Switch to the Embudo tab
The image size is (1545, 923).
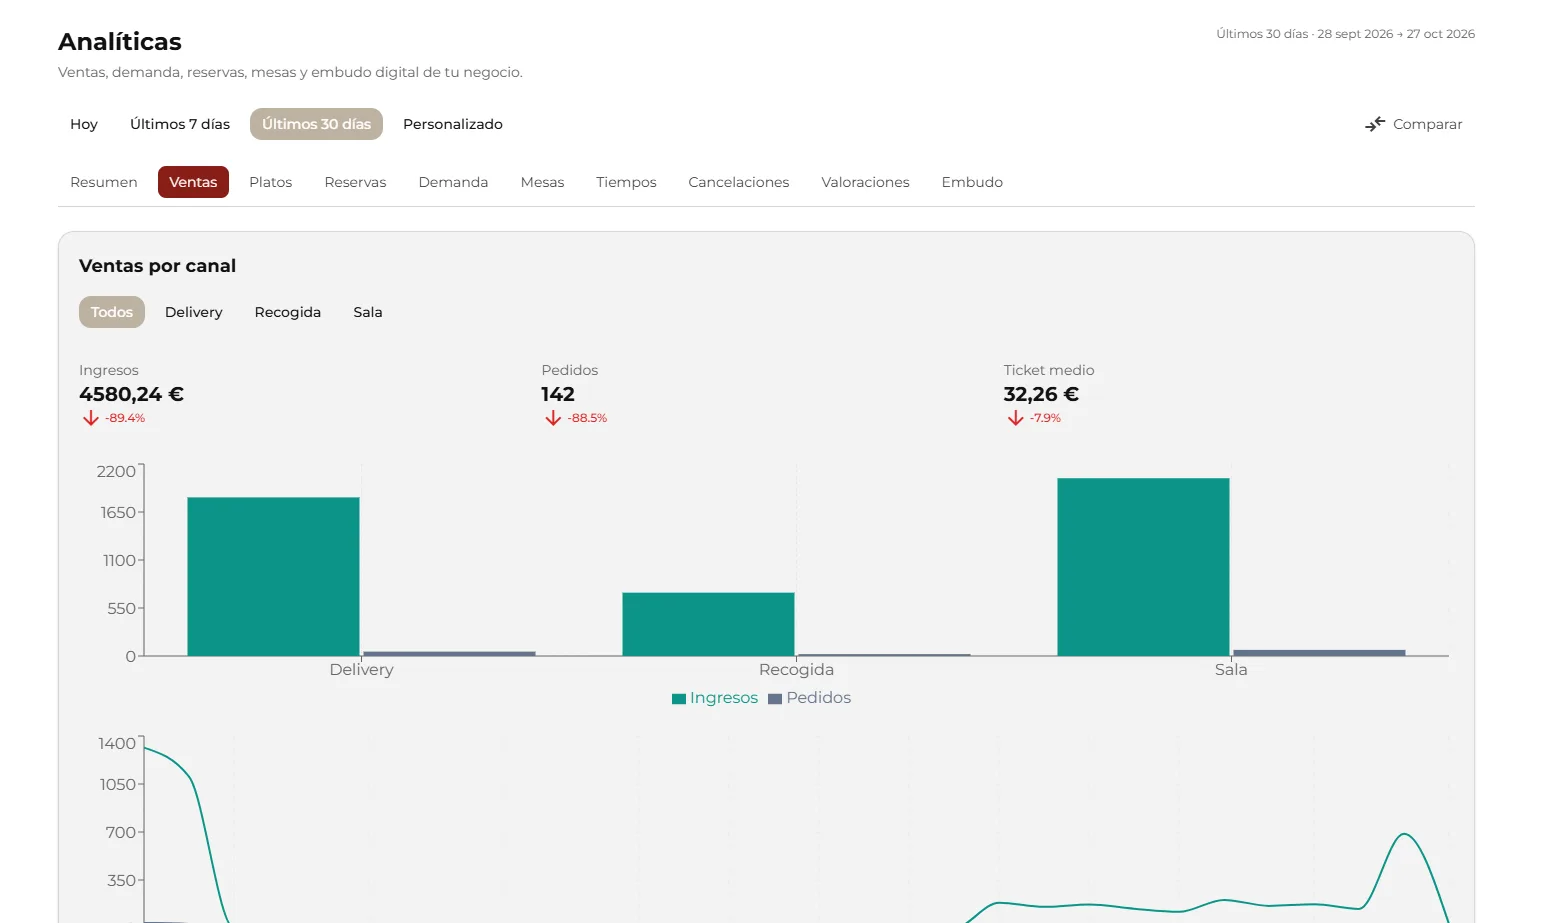click(972, 182)
